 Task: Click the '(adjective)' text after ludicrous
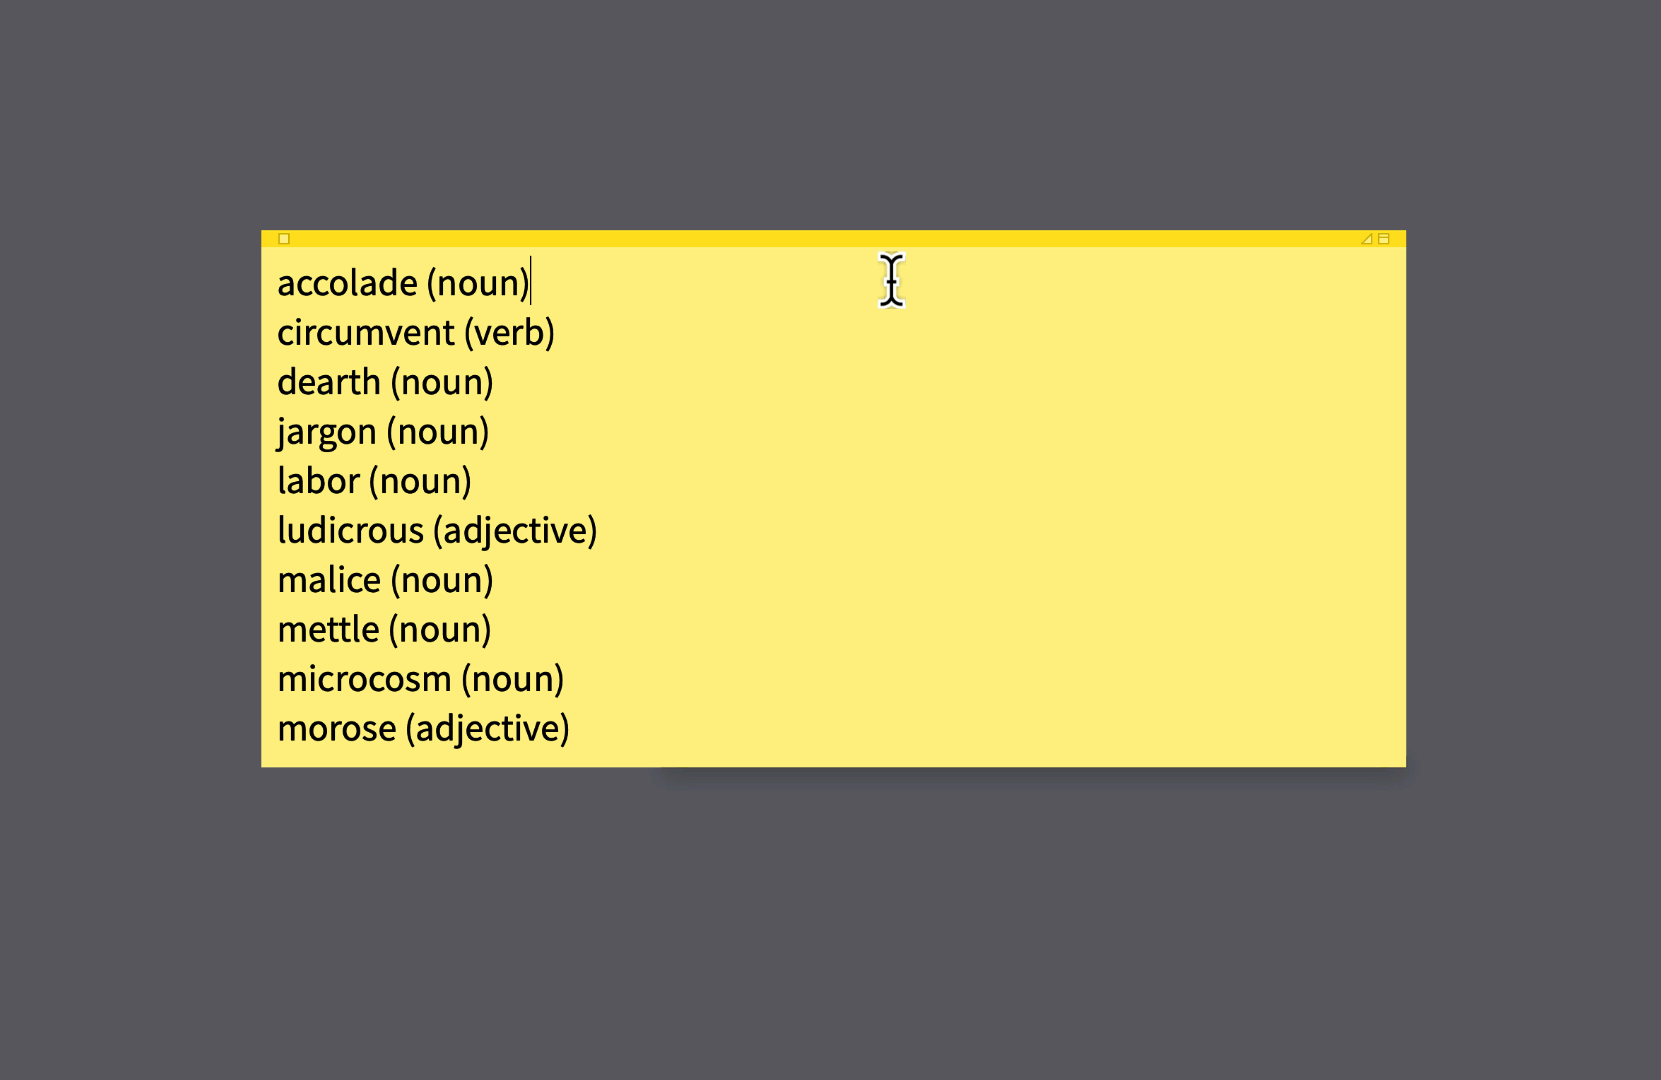[516, 531]
